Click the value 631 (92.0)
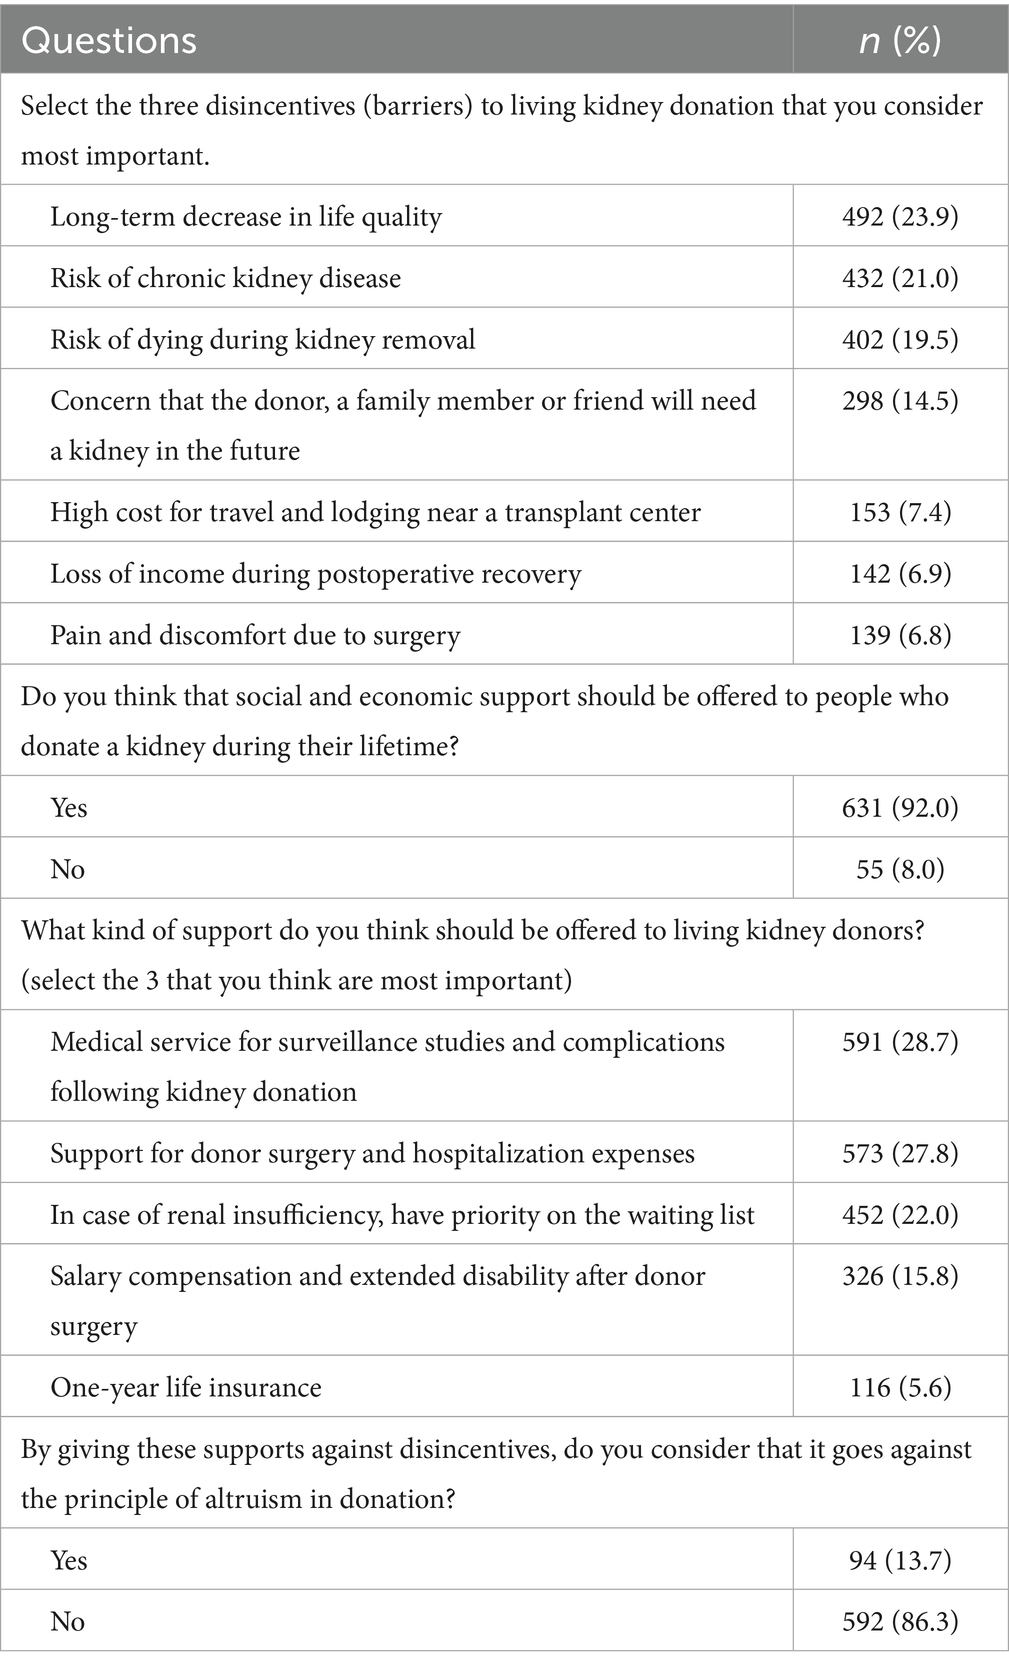The image size is (1009, 1669). pos(900,808)
